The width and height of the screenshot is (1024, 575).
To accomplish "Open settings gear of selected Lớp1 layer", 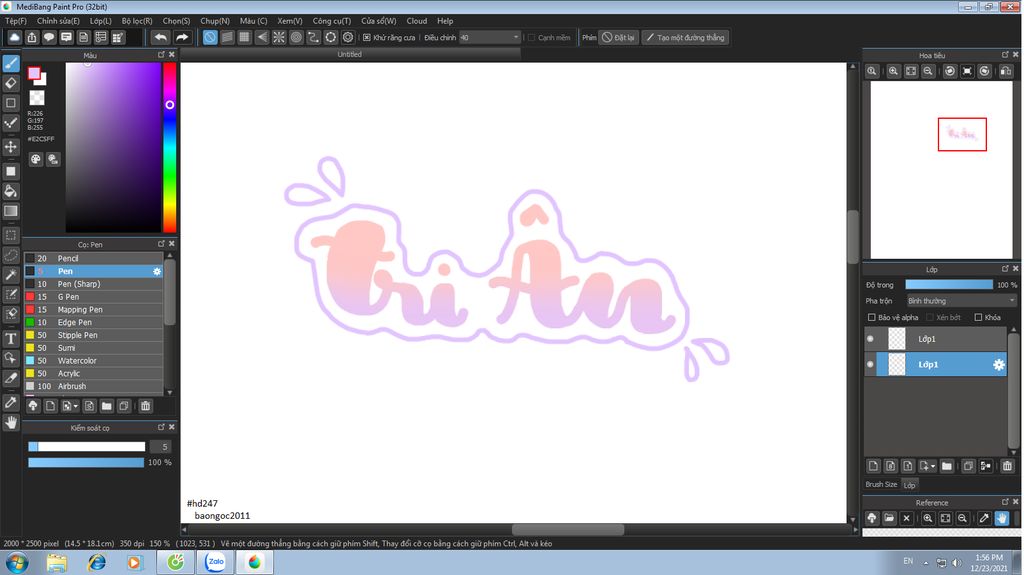I will tap(999, 365).
